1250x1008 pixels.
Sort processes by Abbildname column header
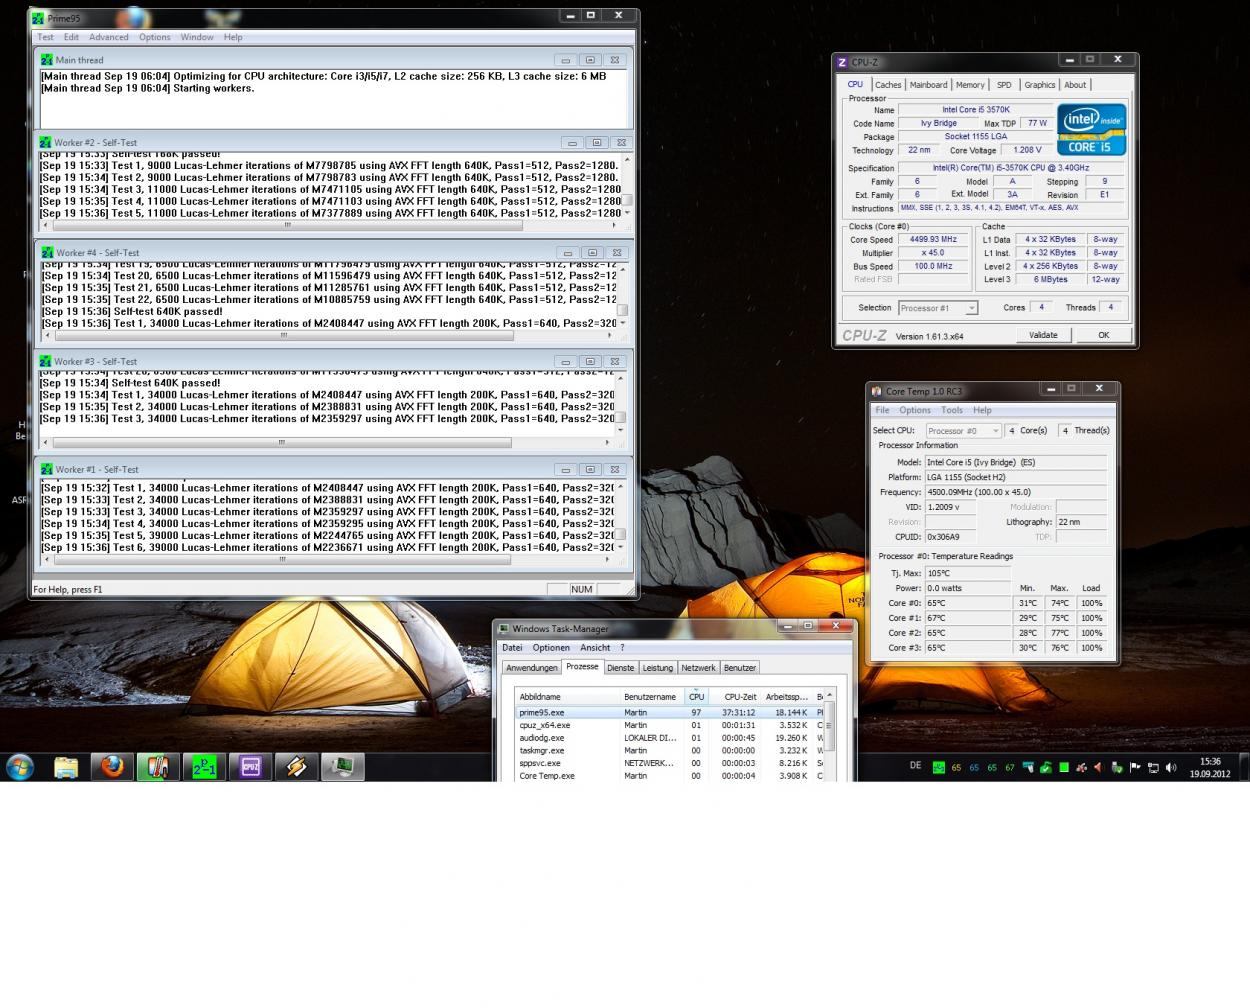coord(568,697)
